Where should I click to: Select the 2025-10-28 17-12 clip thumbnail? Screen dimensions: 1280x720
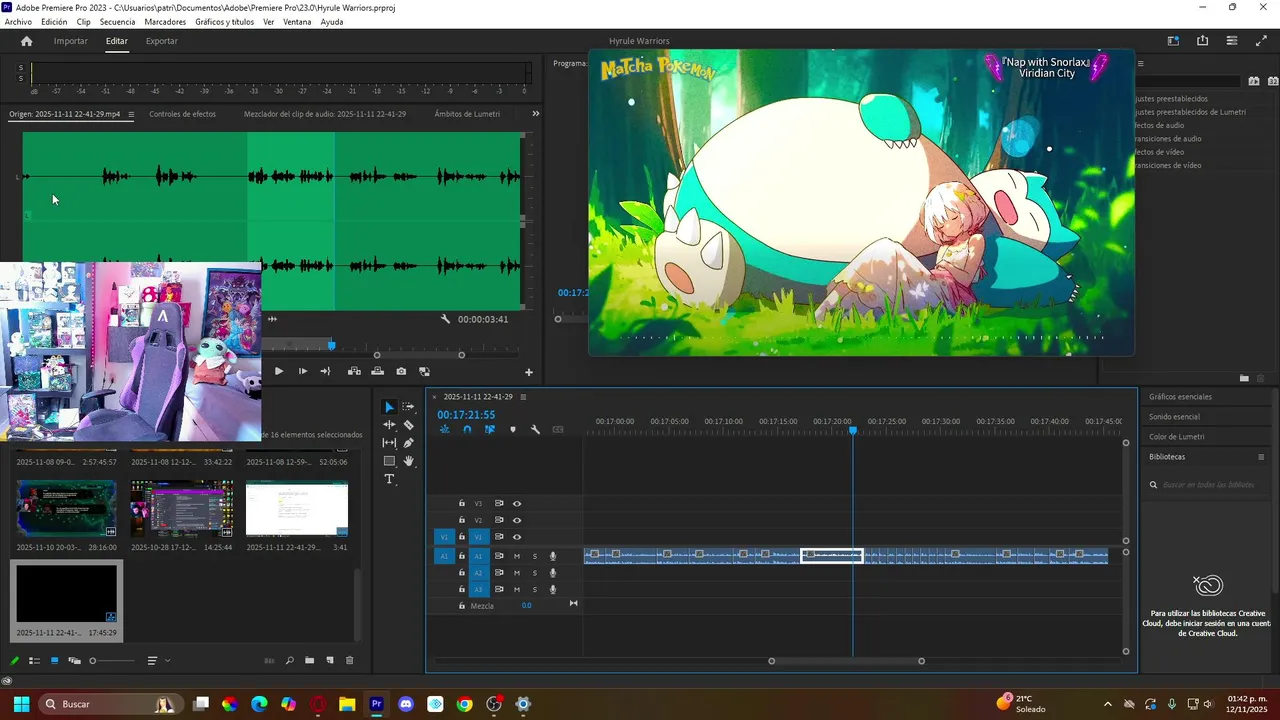(182, 509)
